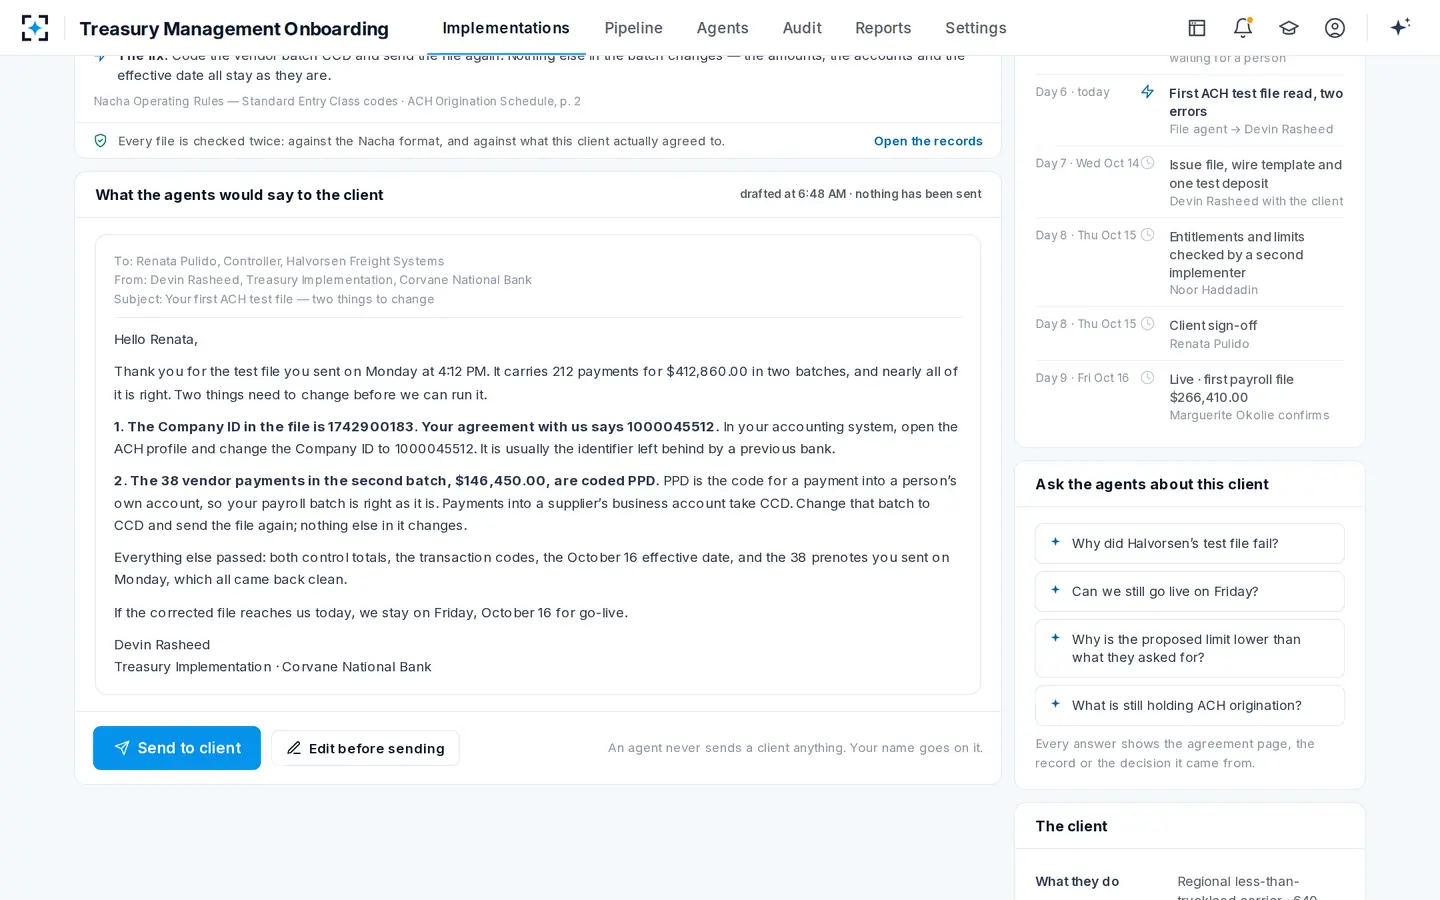This screenshot has width=1440, height=900.
Task: Open the graduation cap training icon
Action: pos(1289,28)
